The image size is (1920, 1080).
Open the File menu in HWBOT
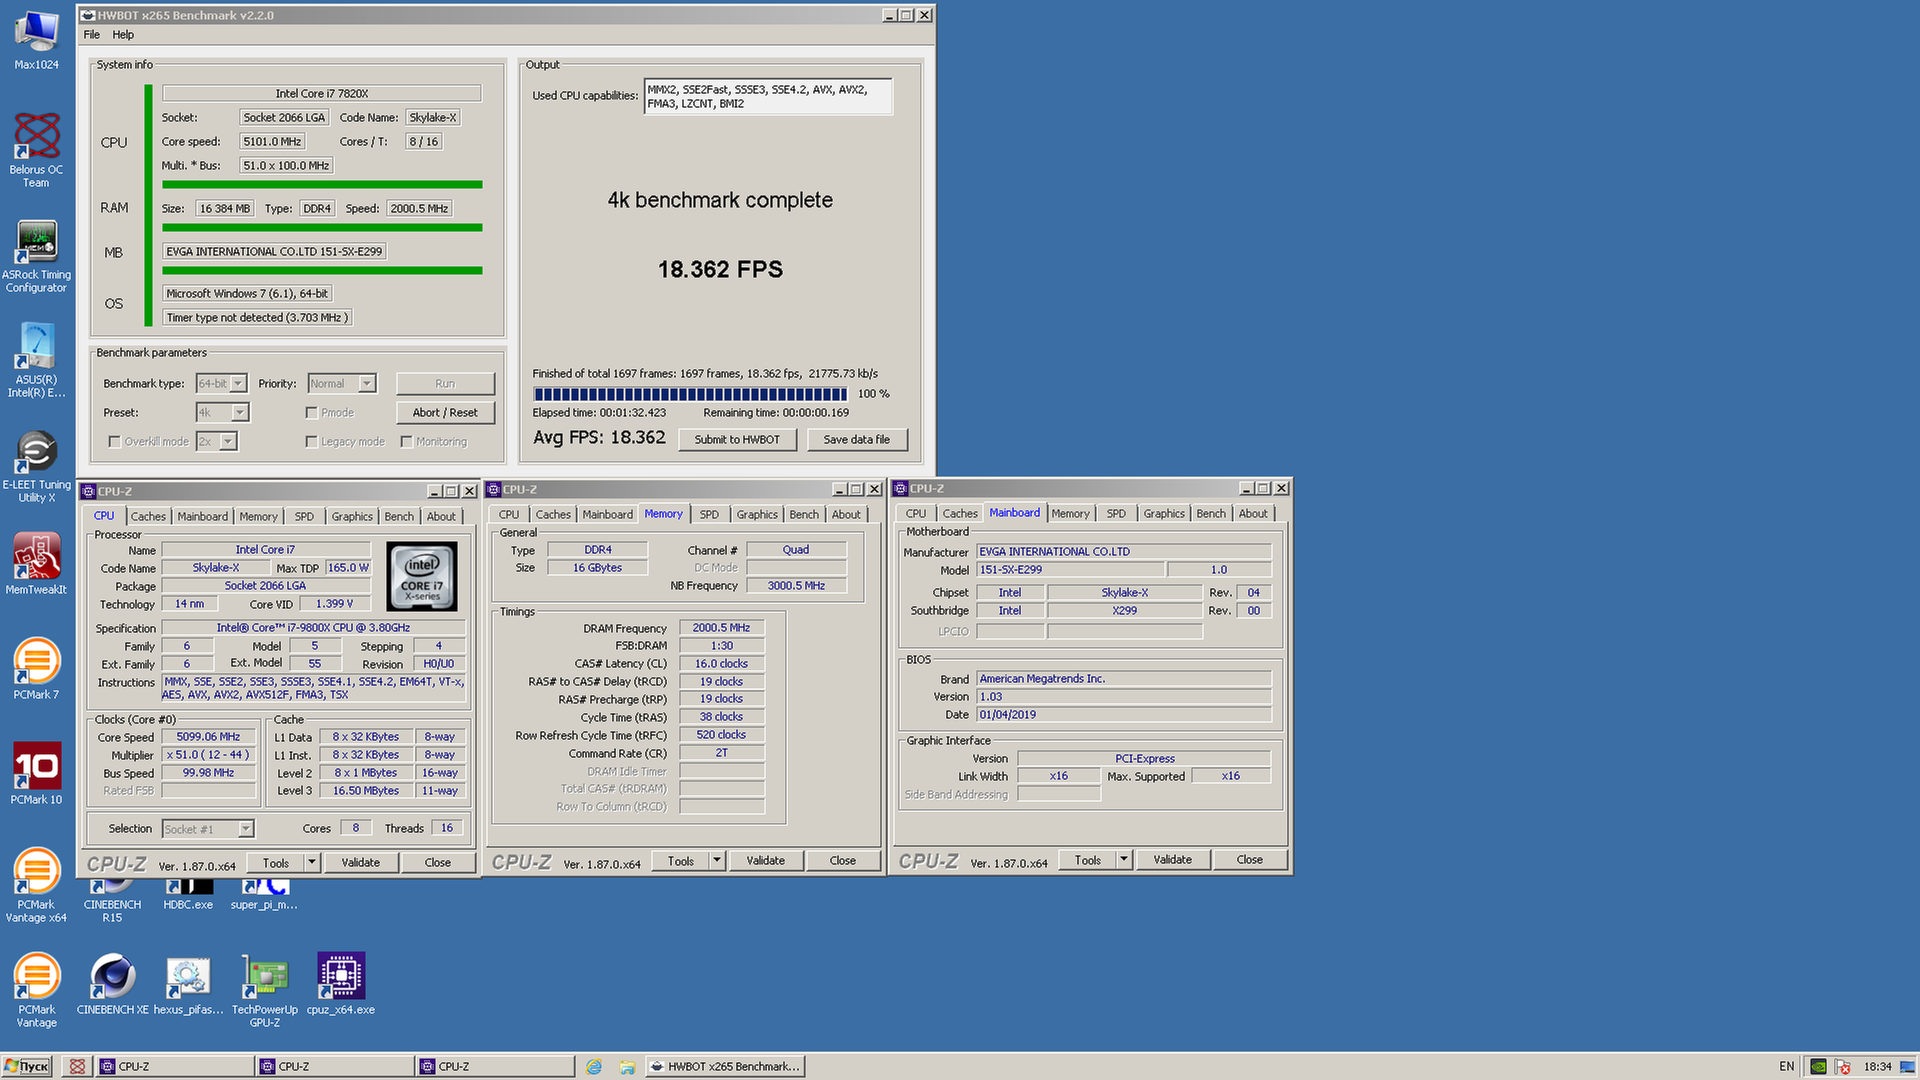click(92, 35)
